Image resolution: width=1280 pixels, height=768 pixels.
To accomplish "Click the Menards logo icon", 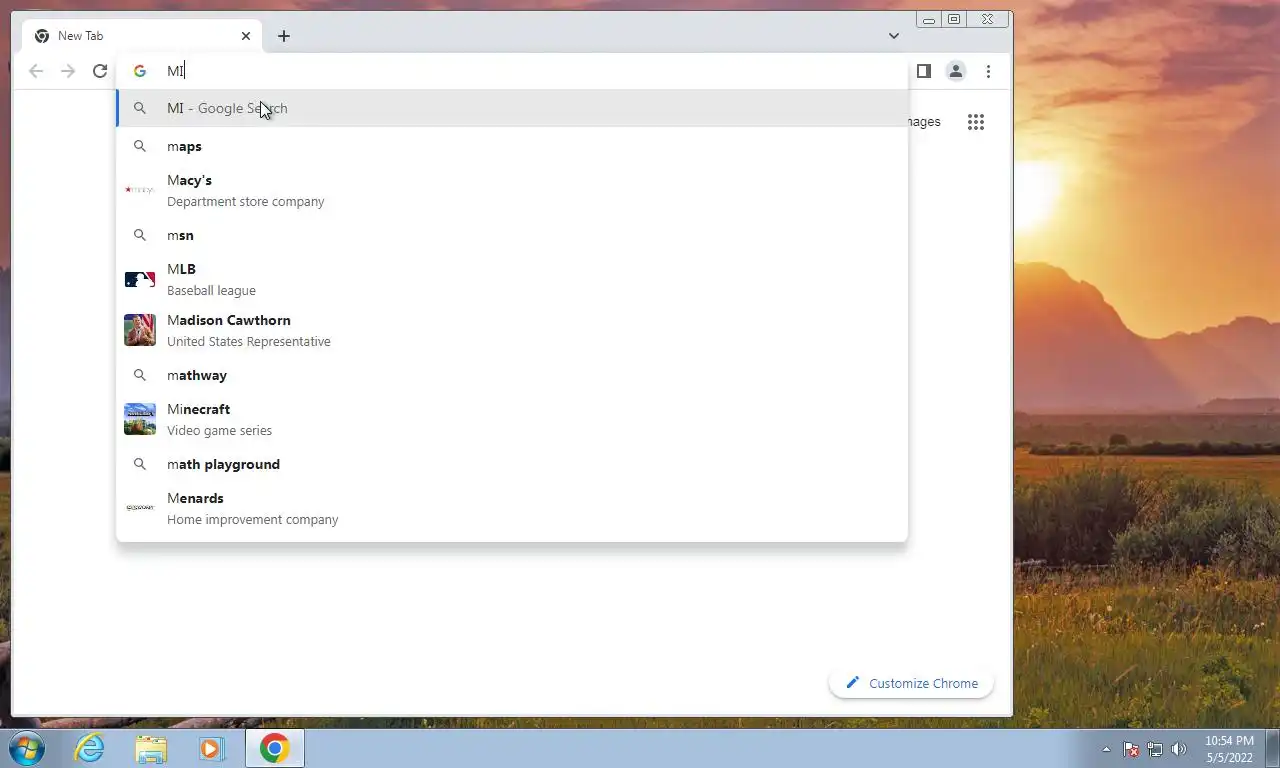I will pos(140,508).
